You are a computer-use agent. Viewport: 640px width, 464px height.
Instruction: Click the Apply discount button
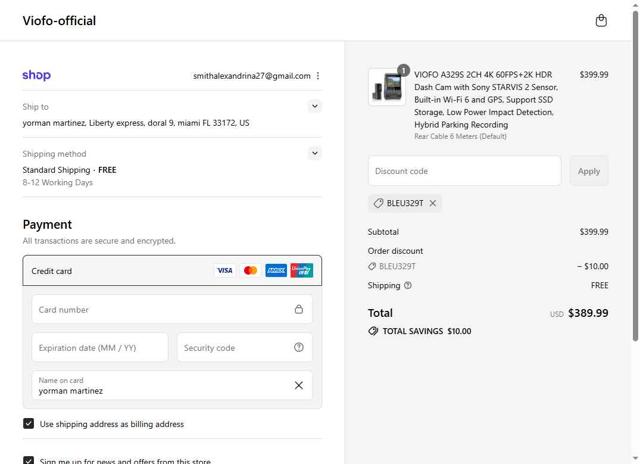[589, 171]
